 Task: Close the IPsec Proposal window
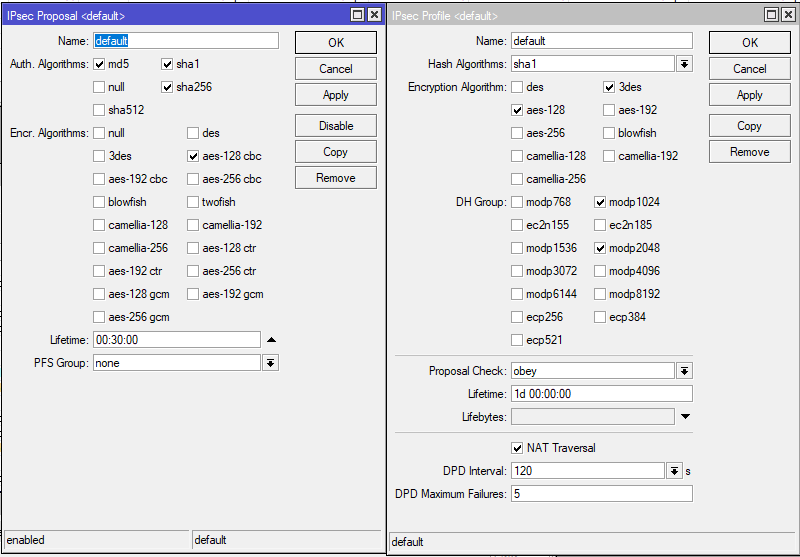pyautogui.click(x=374, y=15)
